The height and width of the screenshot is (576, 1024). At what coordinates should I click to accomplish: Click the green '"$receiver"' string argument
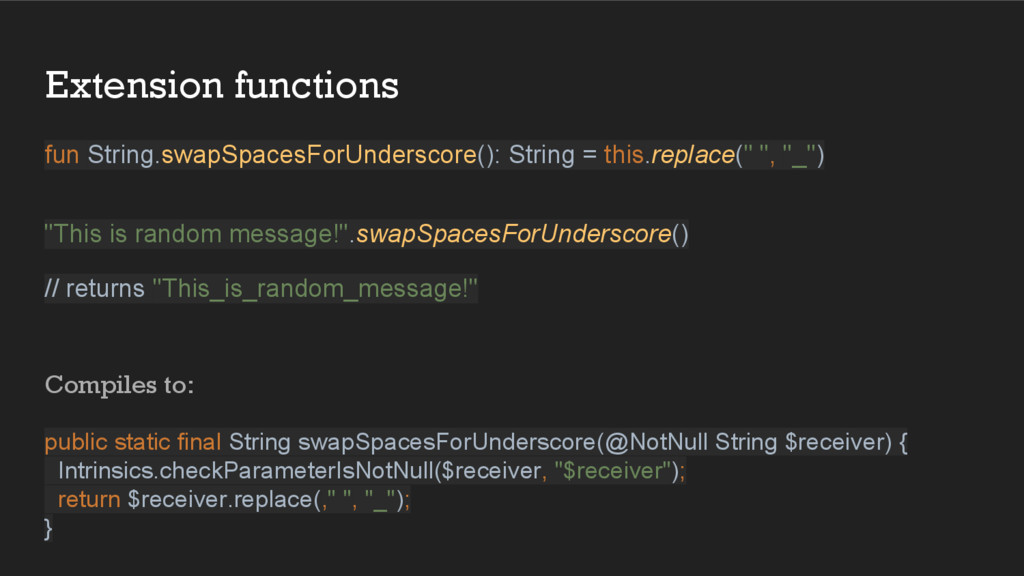click(x=613, y=471)
